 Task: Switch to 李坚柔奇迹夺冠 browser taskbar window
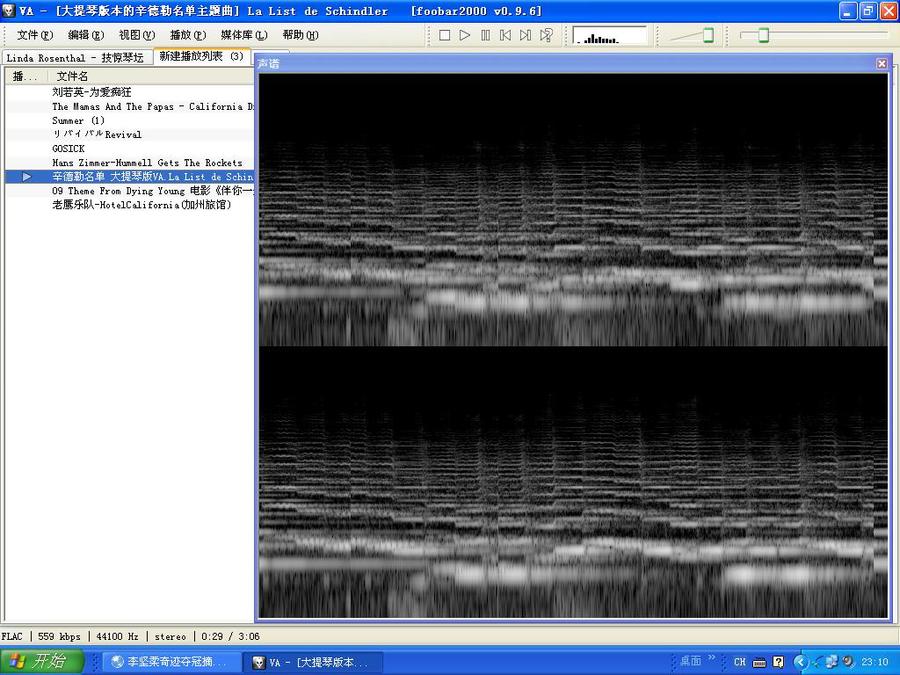tap(172, 662)
